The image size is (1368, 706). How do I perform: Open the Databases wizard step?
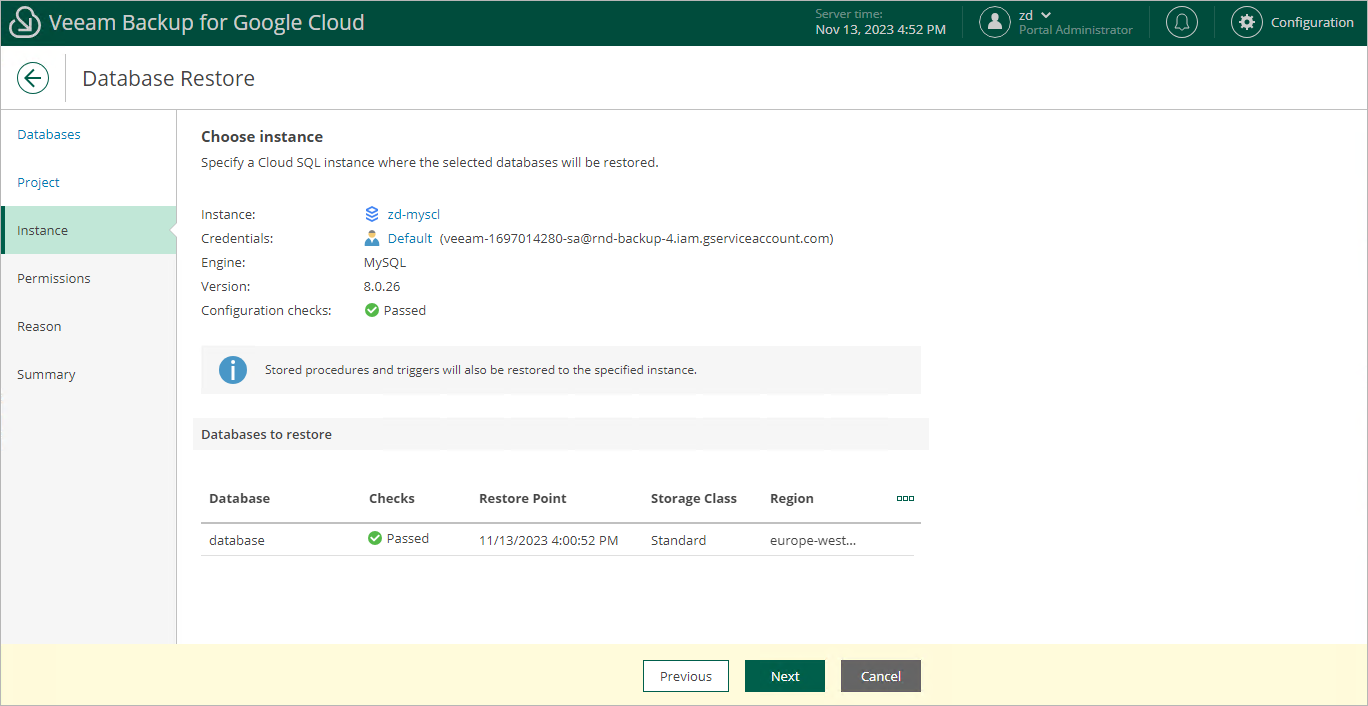click(x=49, y=134)
